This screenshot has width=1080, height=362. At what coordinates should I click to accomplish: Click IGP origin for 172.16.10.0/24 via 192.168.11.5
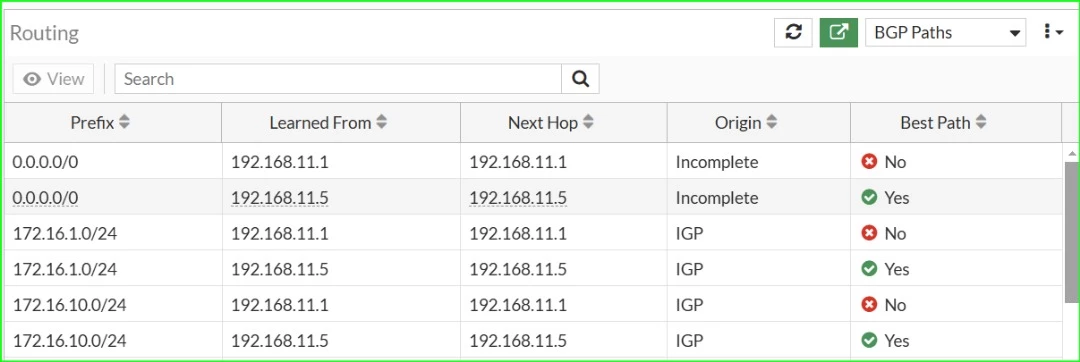[x=689, y=341]
